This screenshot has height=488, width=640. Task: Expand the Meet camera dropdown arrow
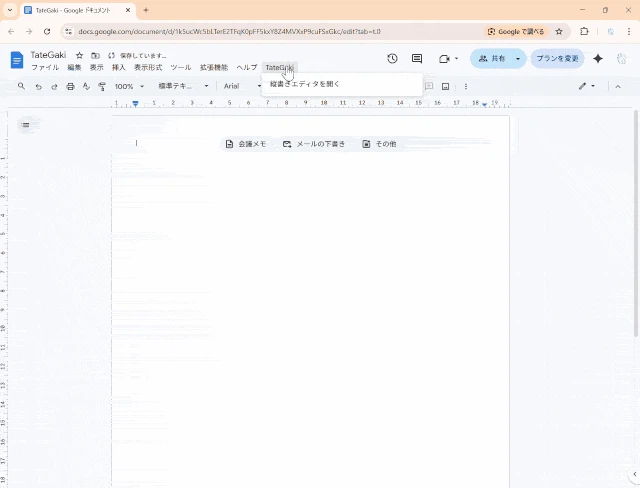456,59
